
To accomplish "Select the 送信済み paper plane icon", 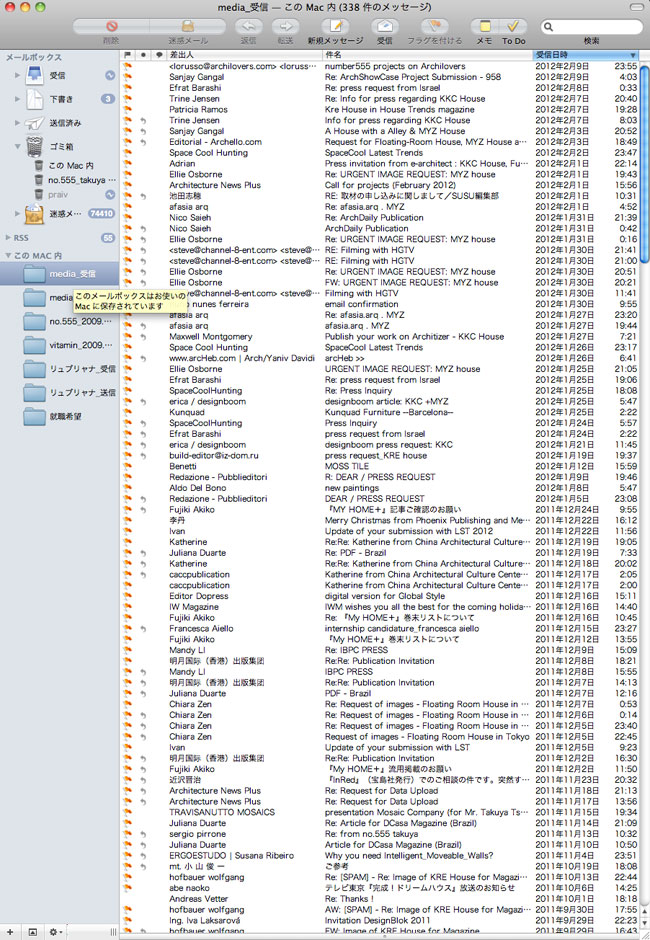I will point(35,123).
